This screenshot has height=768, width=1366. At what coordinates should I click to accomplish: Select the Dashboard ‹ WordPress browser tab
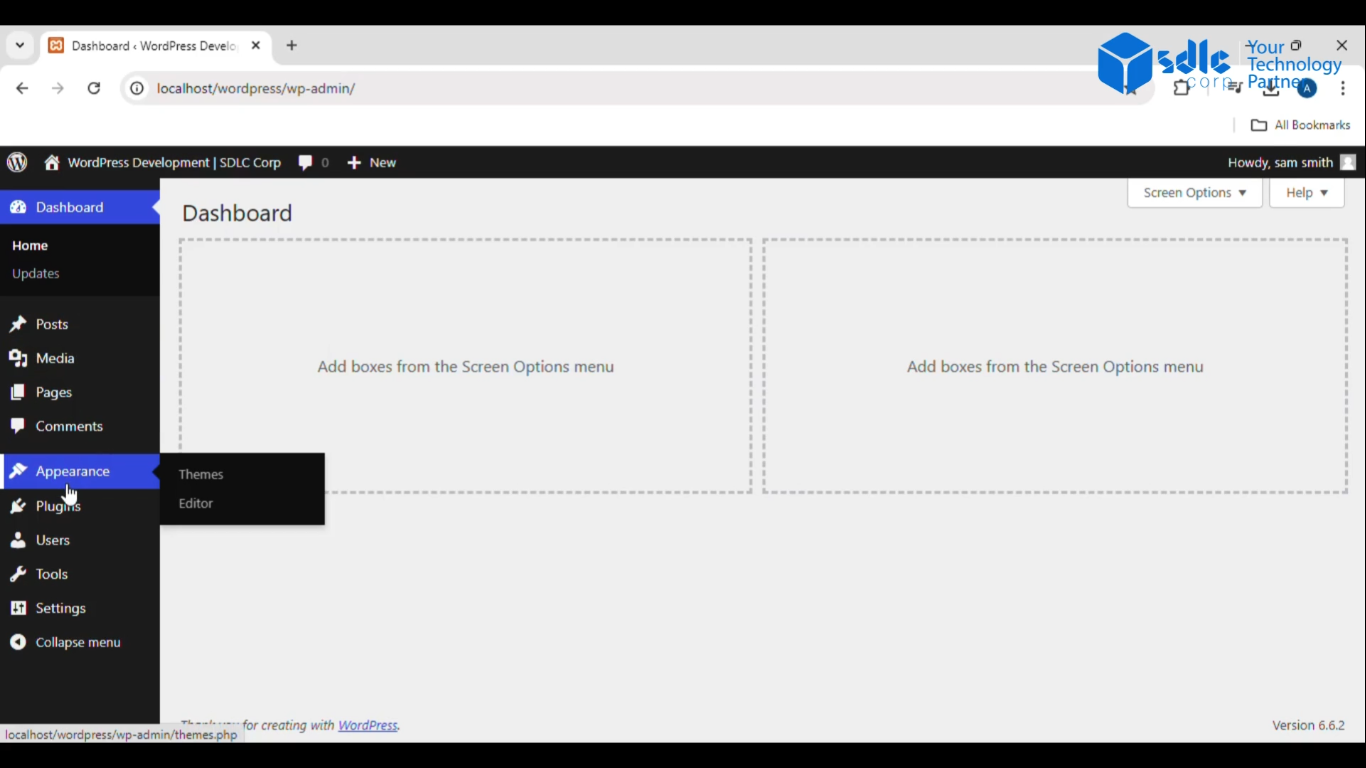[155, 45]
